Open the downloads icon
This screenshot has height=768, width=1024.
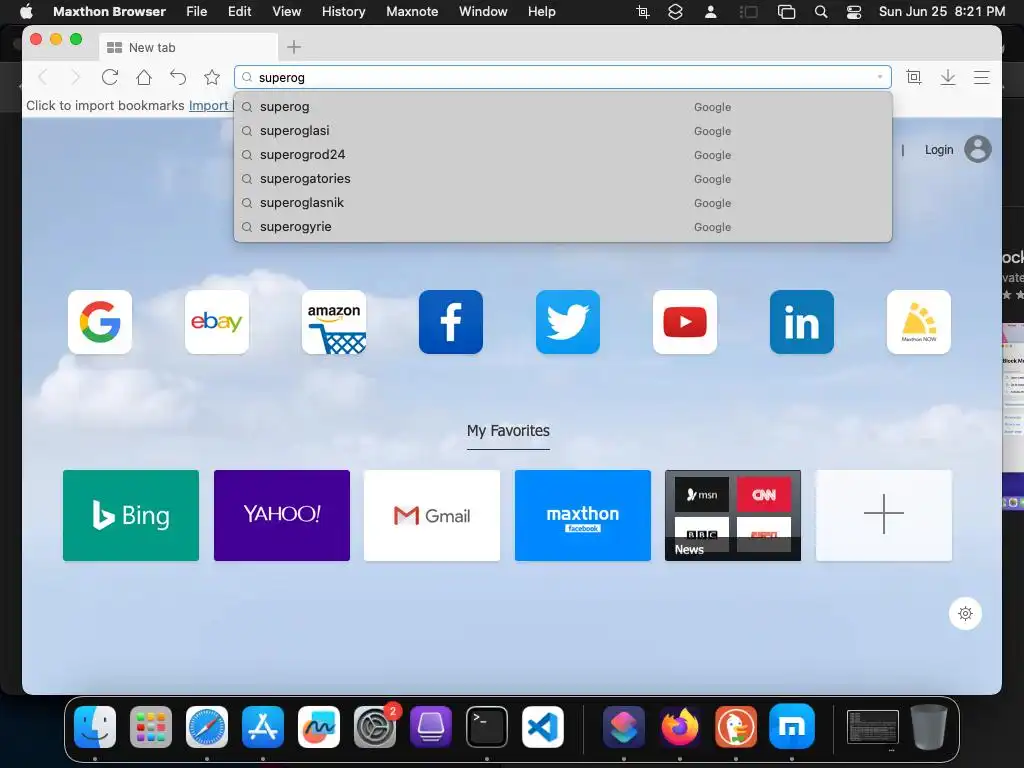tap(948, 78)
